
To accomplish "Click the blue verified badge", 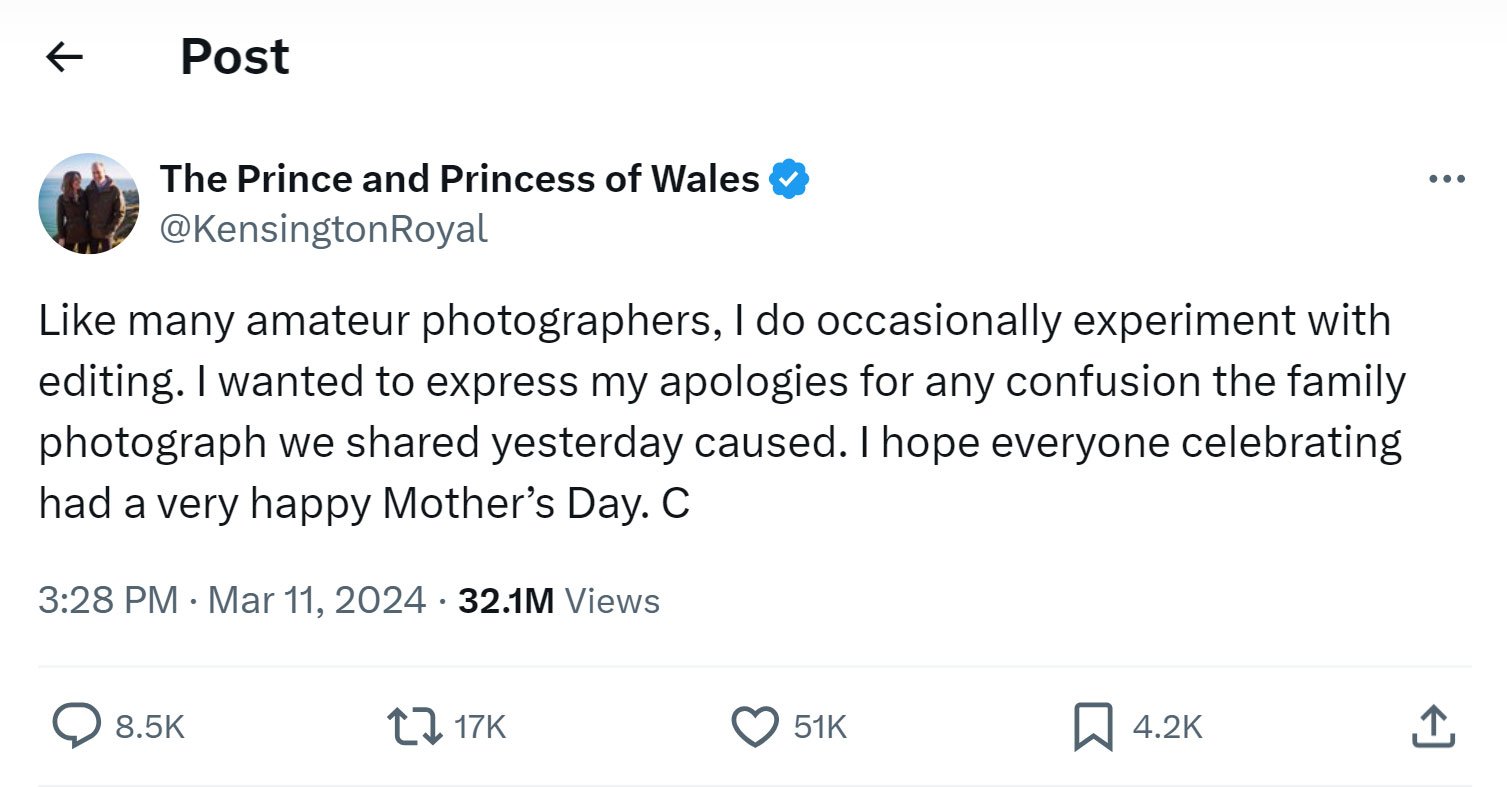I will coord(789,180).
